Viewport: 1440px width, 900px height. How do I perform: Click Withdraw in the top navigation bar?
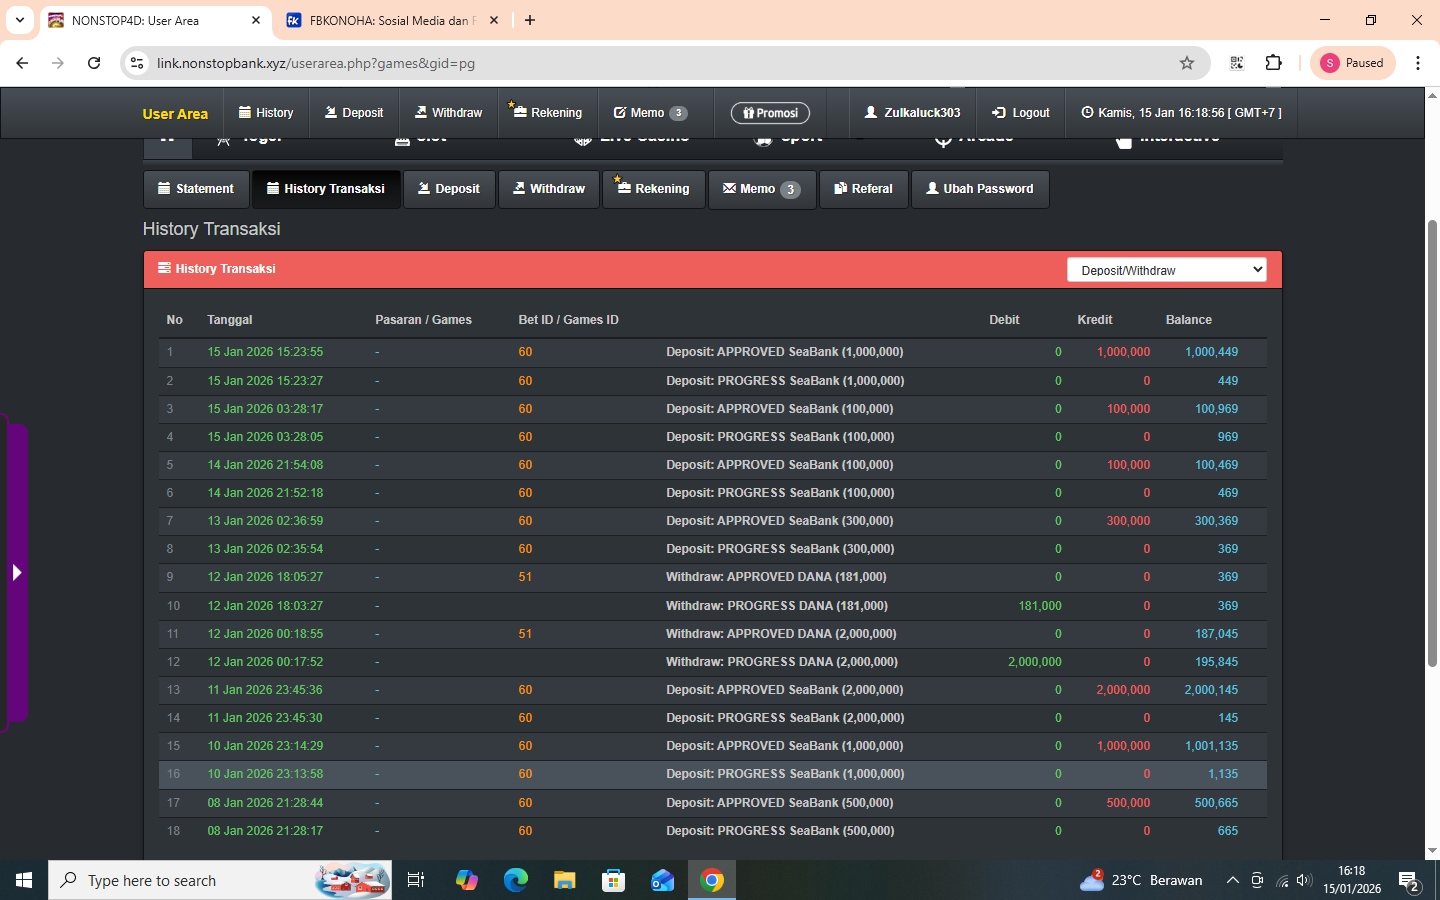(449, 113)
